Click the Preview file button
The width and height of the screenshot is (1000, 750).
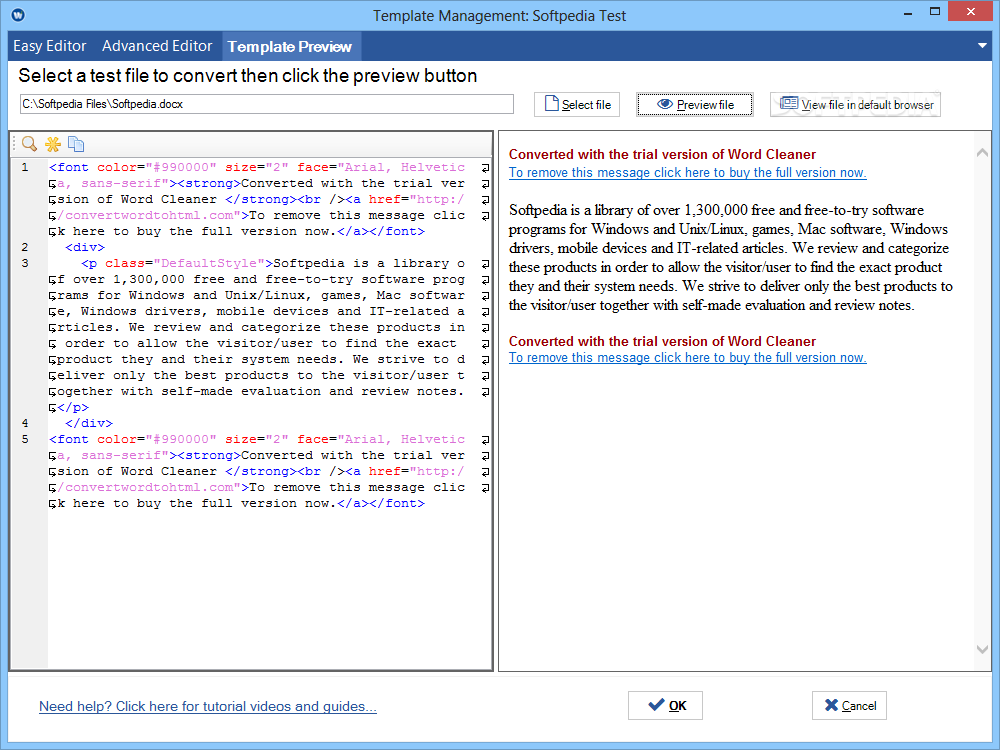pyautogui.click(x=695, y=105)
